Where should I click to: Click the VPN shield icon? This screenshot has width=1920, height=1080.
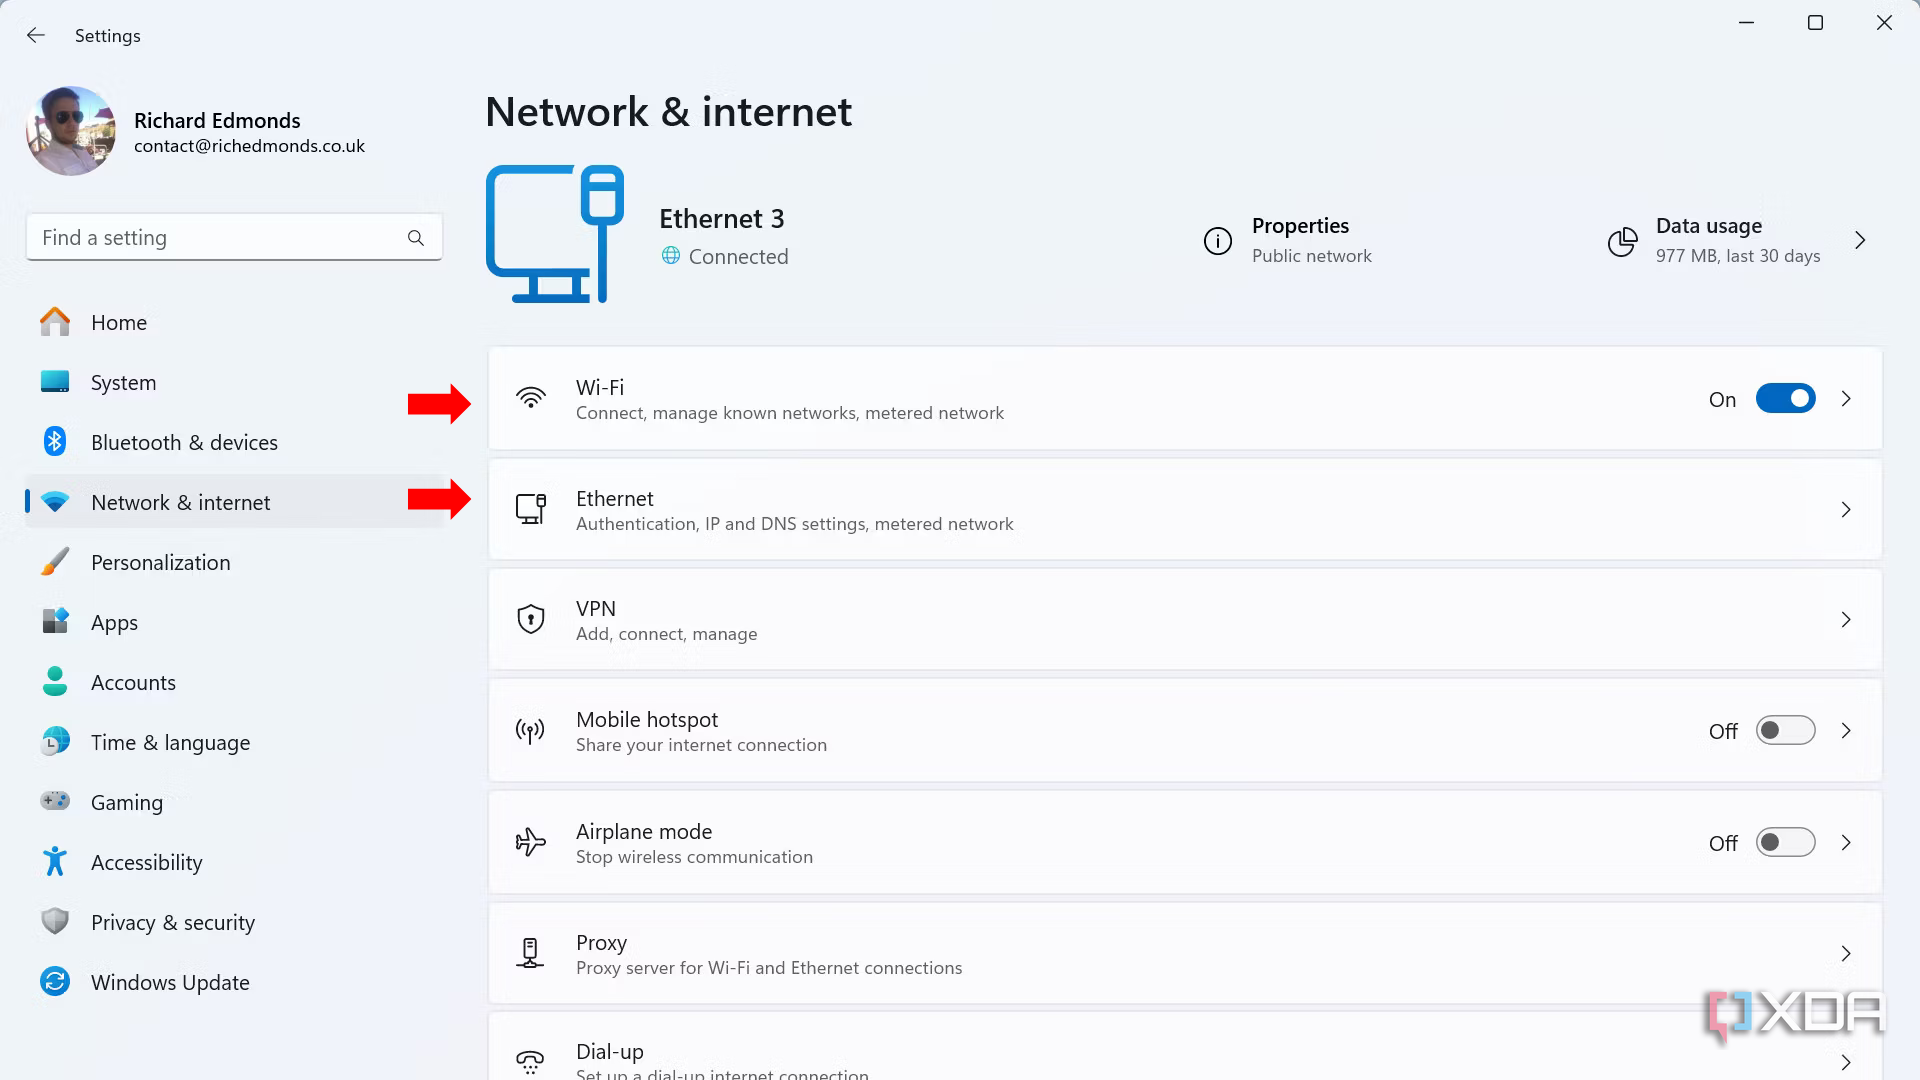531,620
